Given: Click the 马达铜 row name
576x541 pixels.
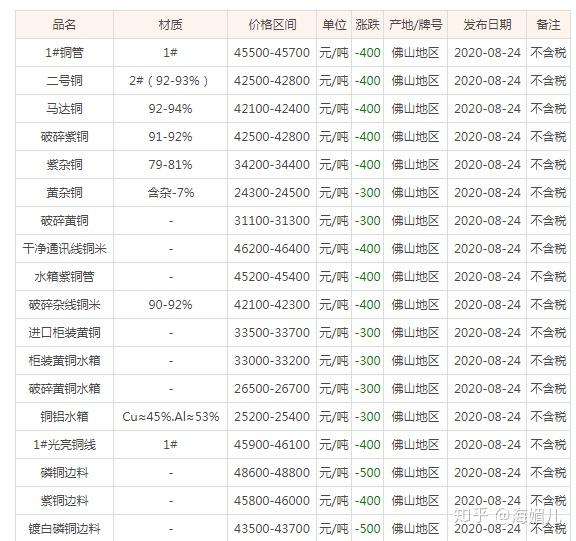Looking at the screenshot, I should 64,109.
